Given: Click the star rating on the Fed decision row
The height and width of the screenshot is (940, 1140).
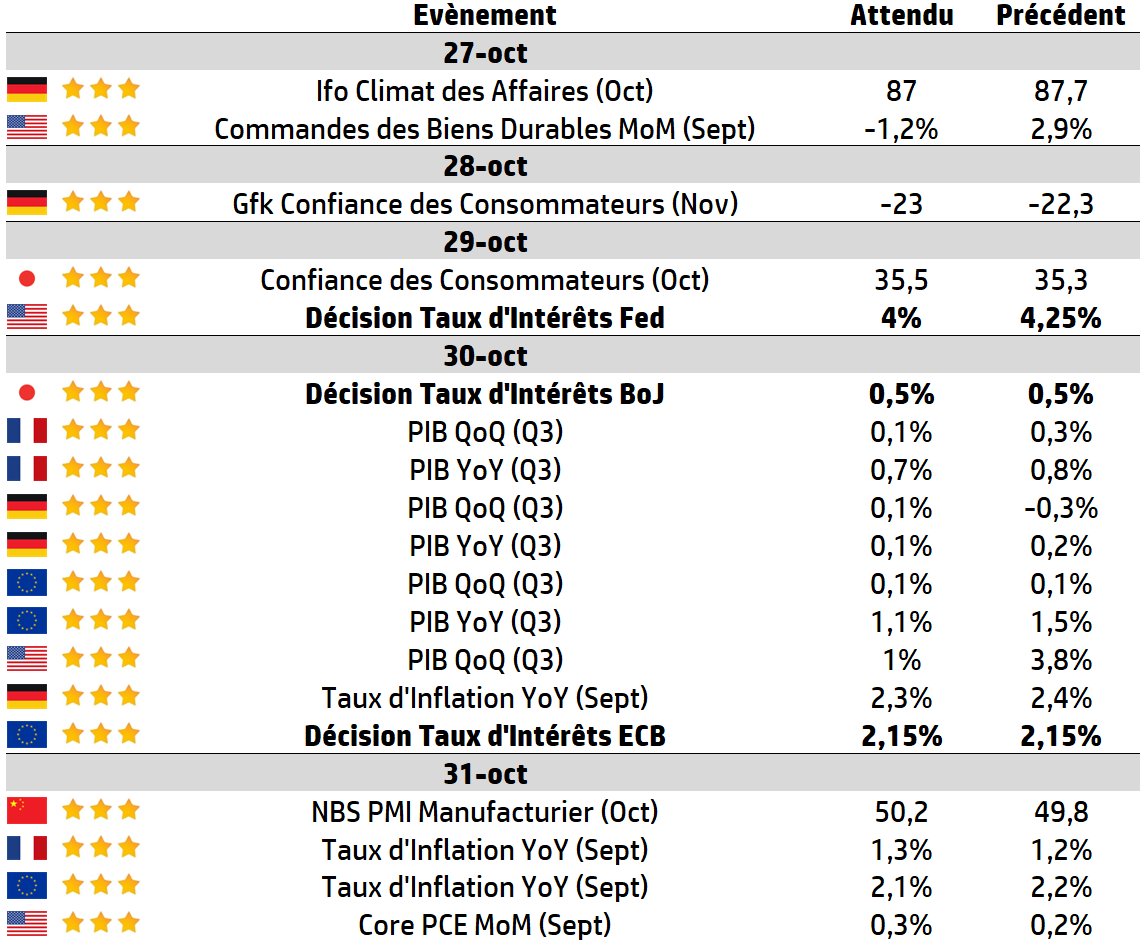Looking at the screenshot, I should pos(100,317).
